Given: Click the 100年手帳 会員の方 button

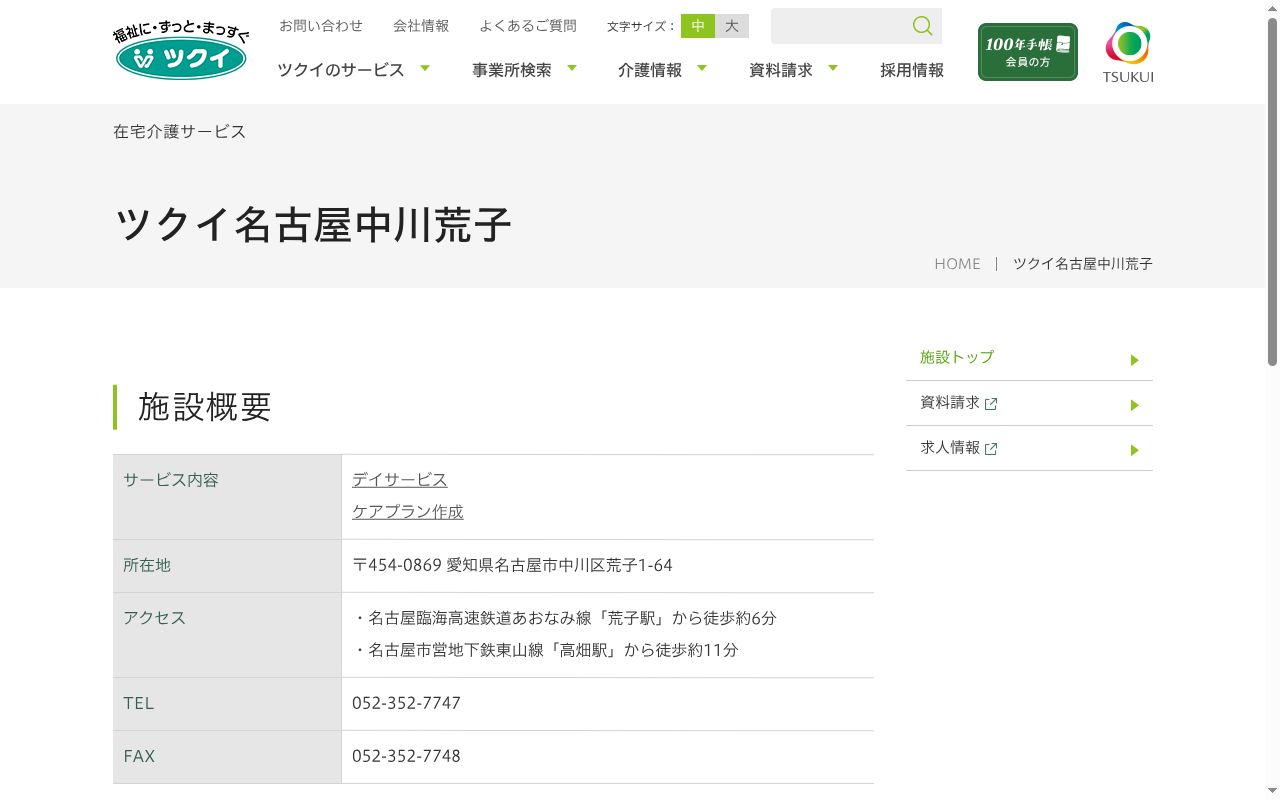Looking at the screenshot, I should (1028, 52).
